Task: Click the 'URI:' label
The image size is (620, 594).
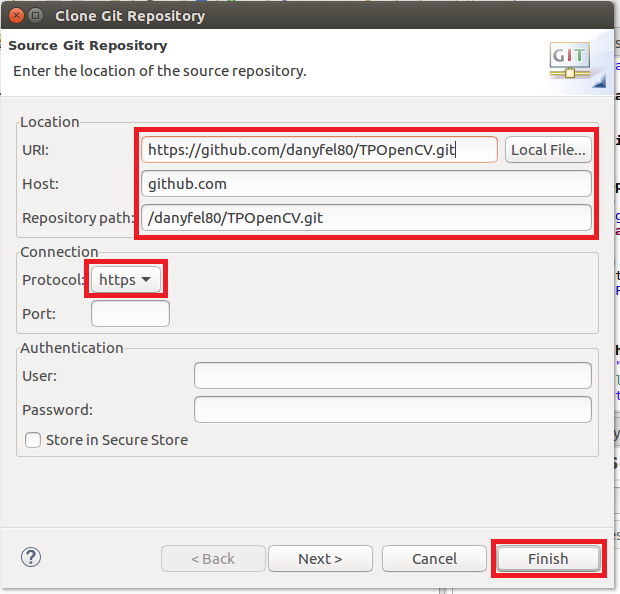Action: (36, 150)
